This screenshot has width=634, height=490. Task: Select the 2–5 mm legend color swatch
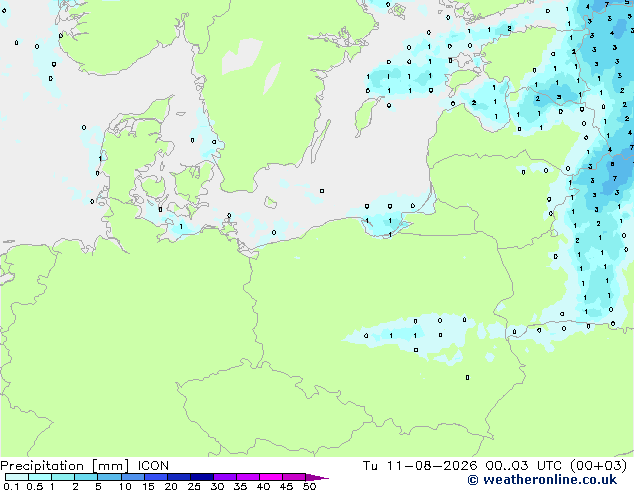(x=86, y=477)
